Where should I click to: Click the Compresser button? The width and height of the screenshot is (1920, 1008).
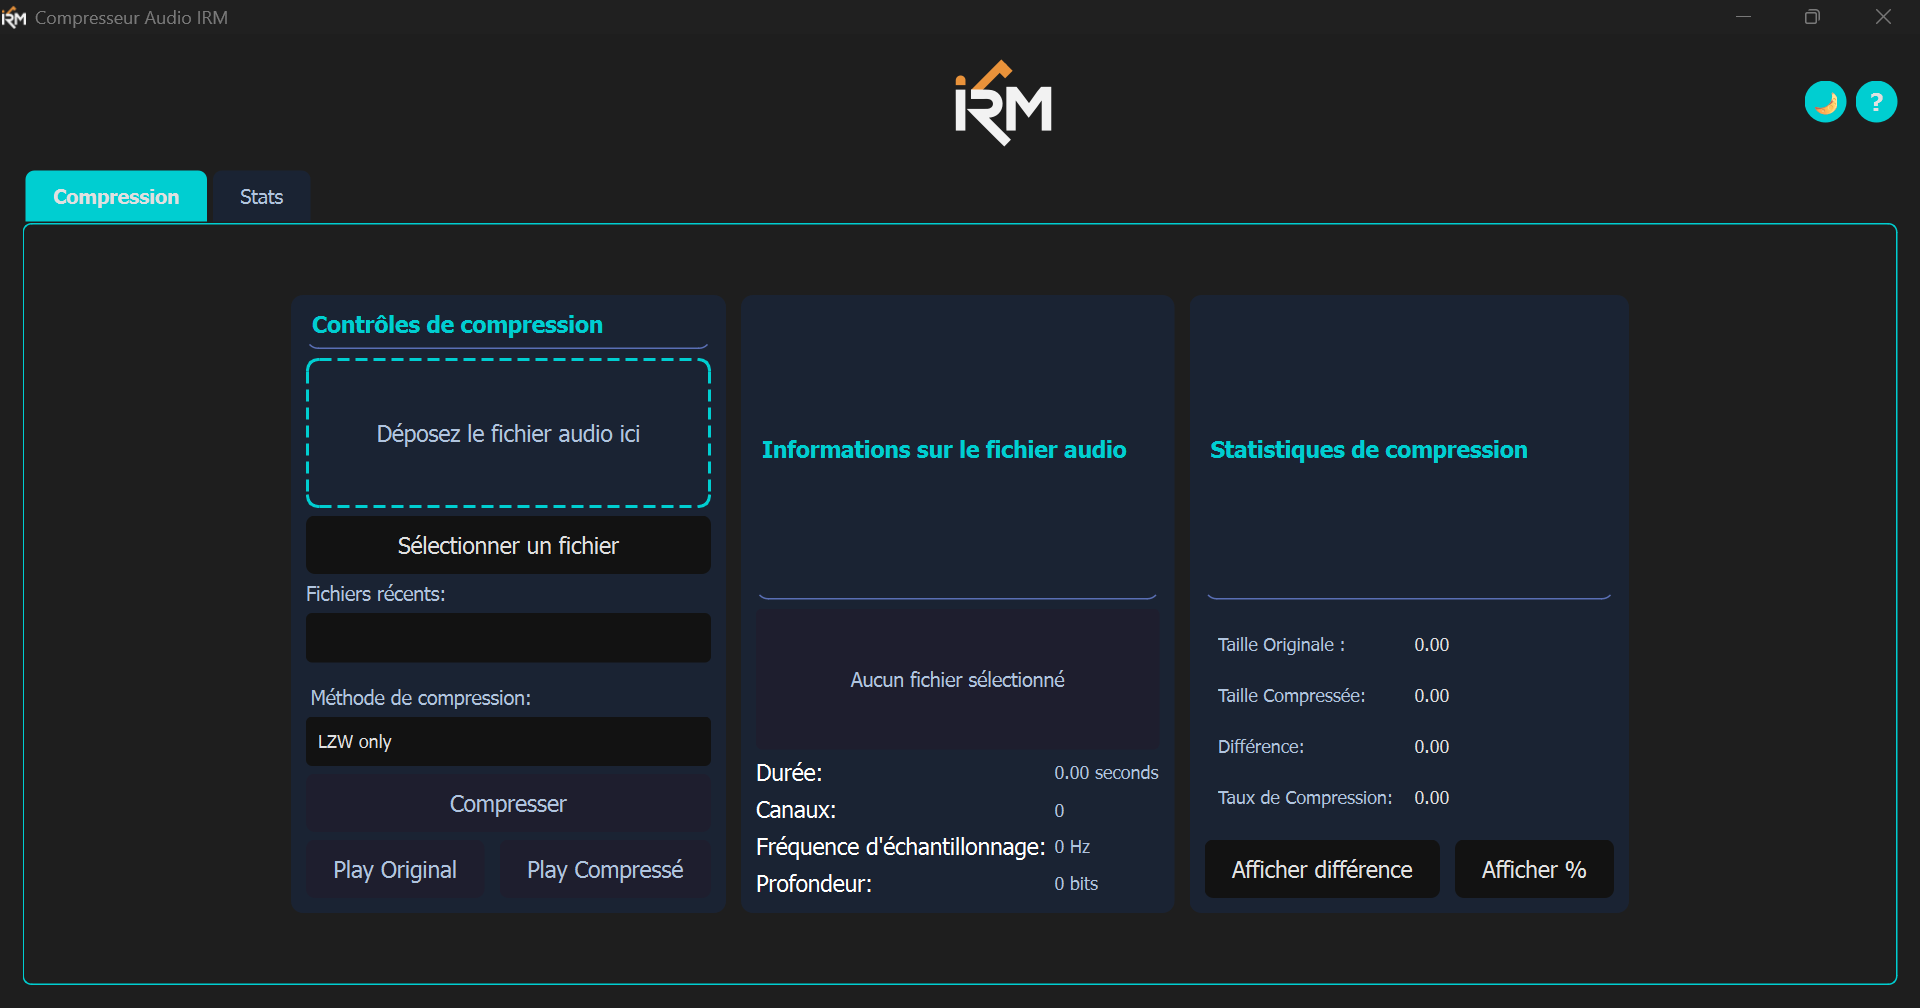click(x=508, y=804)
